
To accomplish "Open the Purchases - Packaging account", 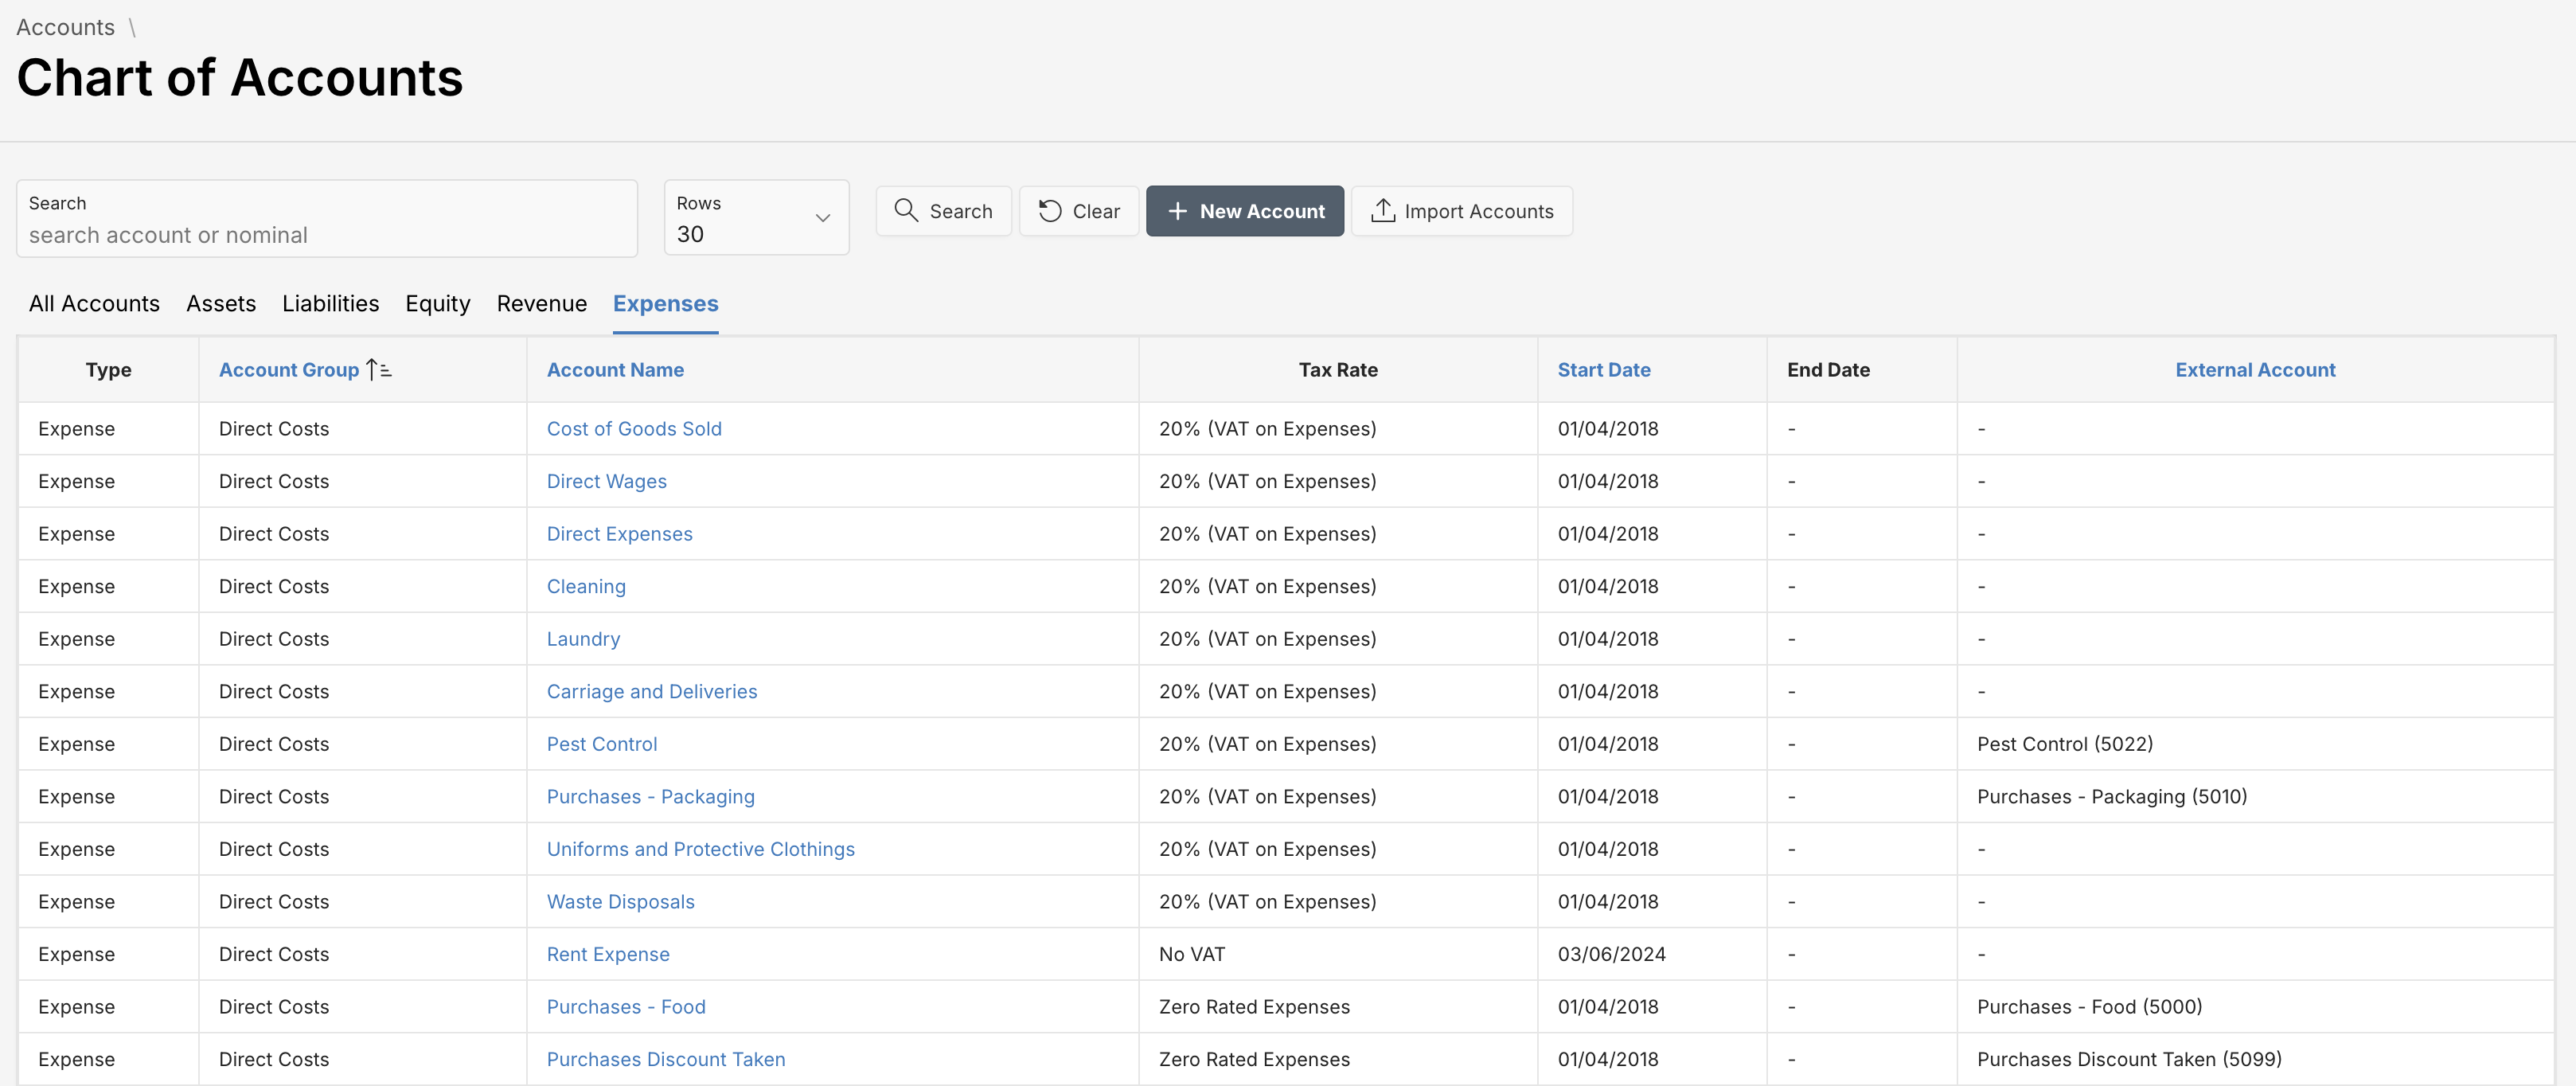I will [650, 797].
